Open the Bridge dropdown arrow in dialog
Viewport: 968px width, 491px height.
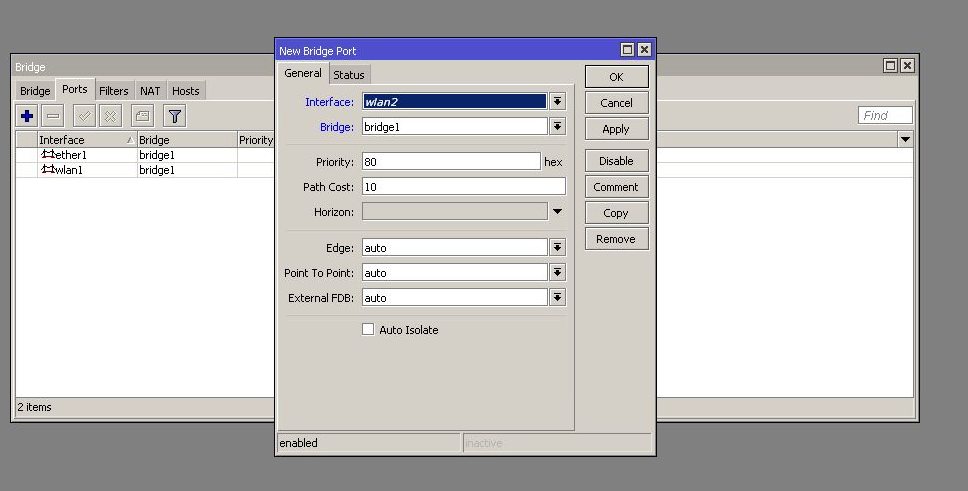[x=557, y=127]
